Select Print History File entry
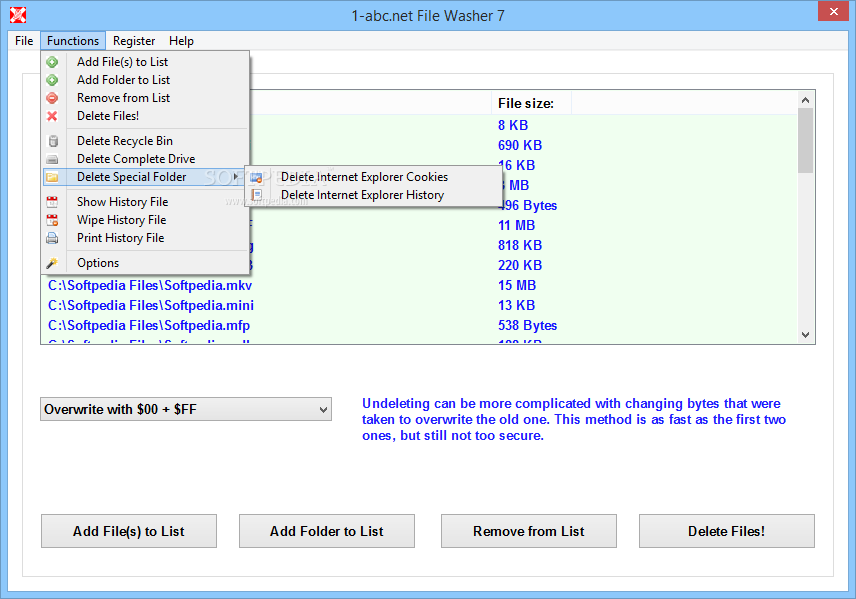 pyautogui.click(x=145, y=238)
